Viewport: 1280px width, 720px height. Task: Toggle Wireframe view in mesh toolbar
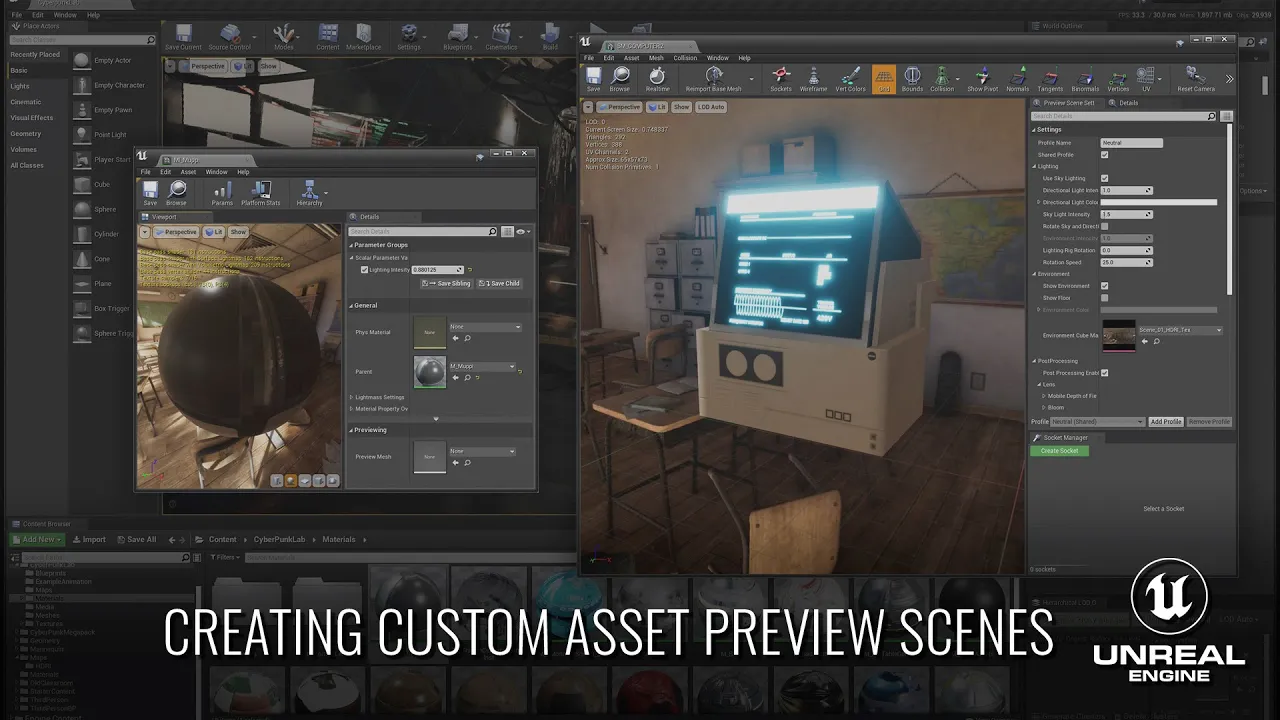click(813, 78)
